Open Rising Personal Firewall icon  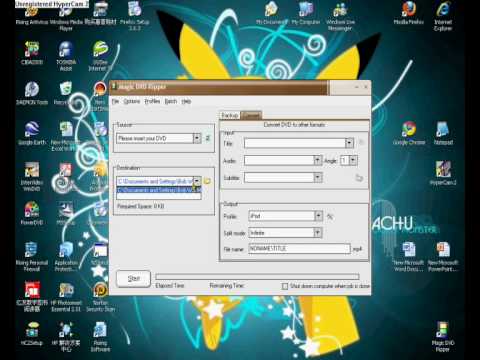[x=32, y=256]
